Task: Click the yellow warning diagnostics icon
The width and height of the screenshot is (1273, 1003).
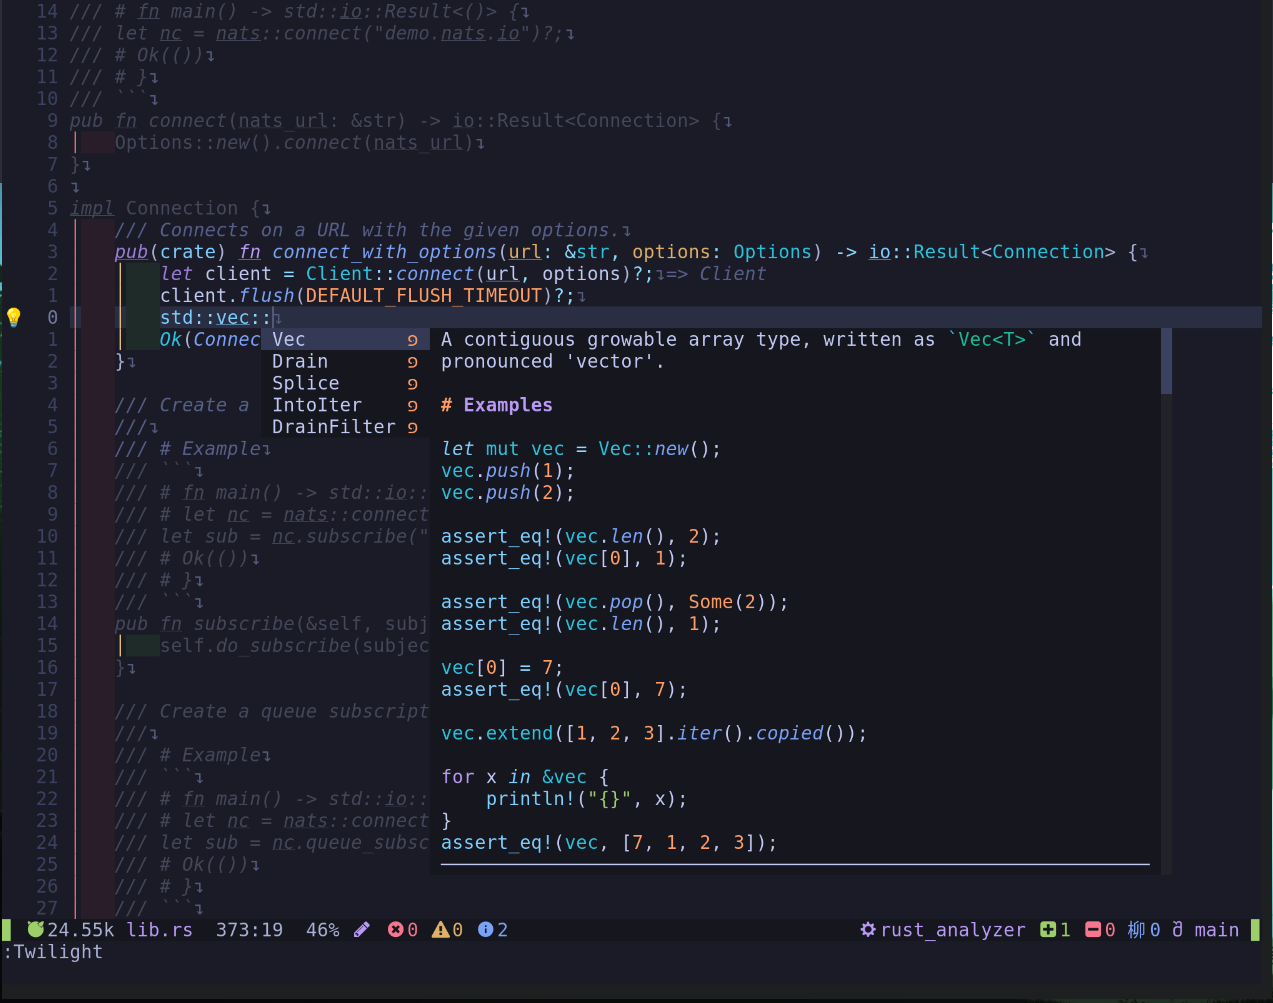Action: point(440,930)
